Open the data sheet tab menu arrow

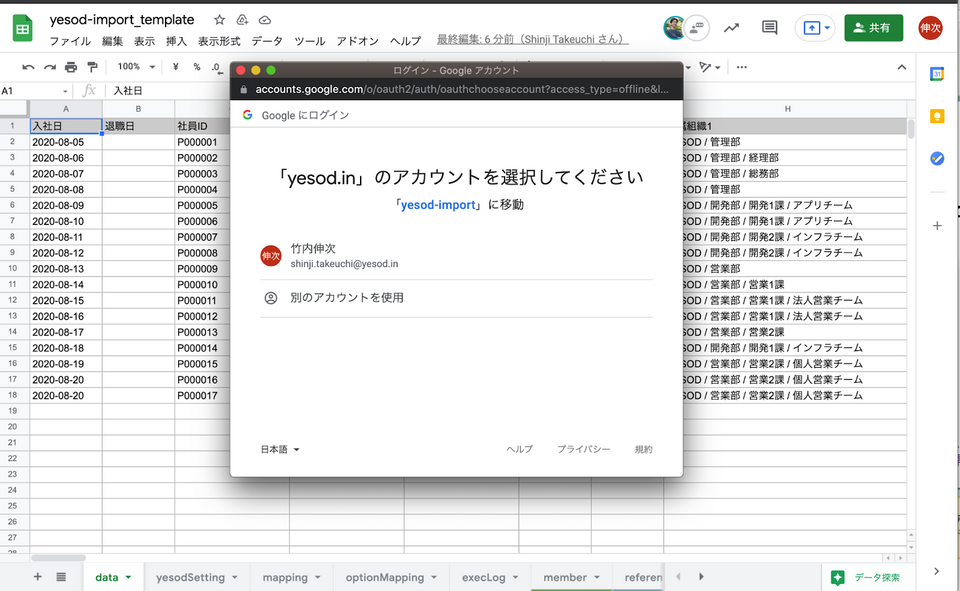tap(129, 578)
